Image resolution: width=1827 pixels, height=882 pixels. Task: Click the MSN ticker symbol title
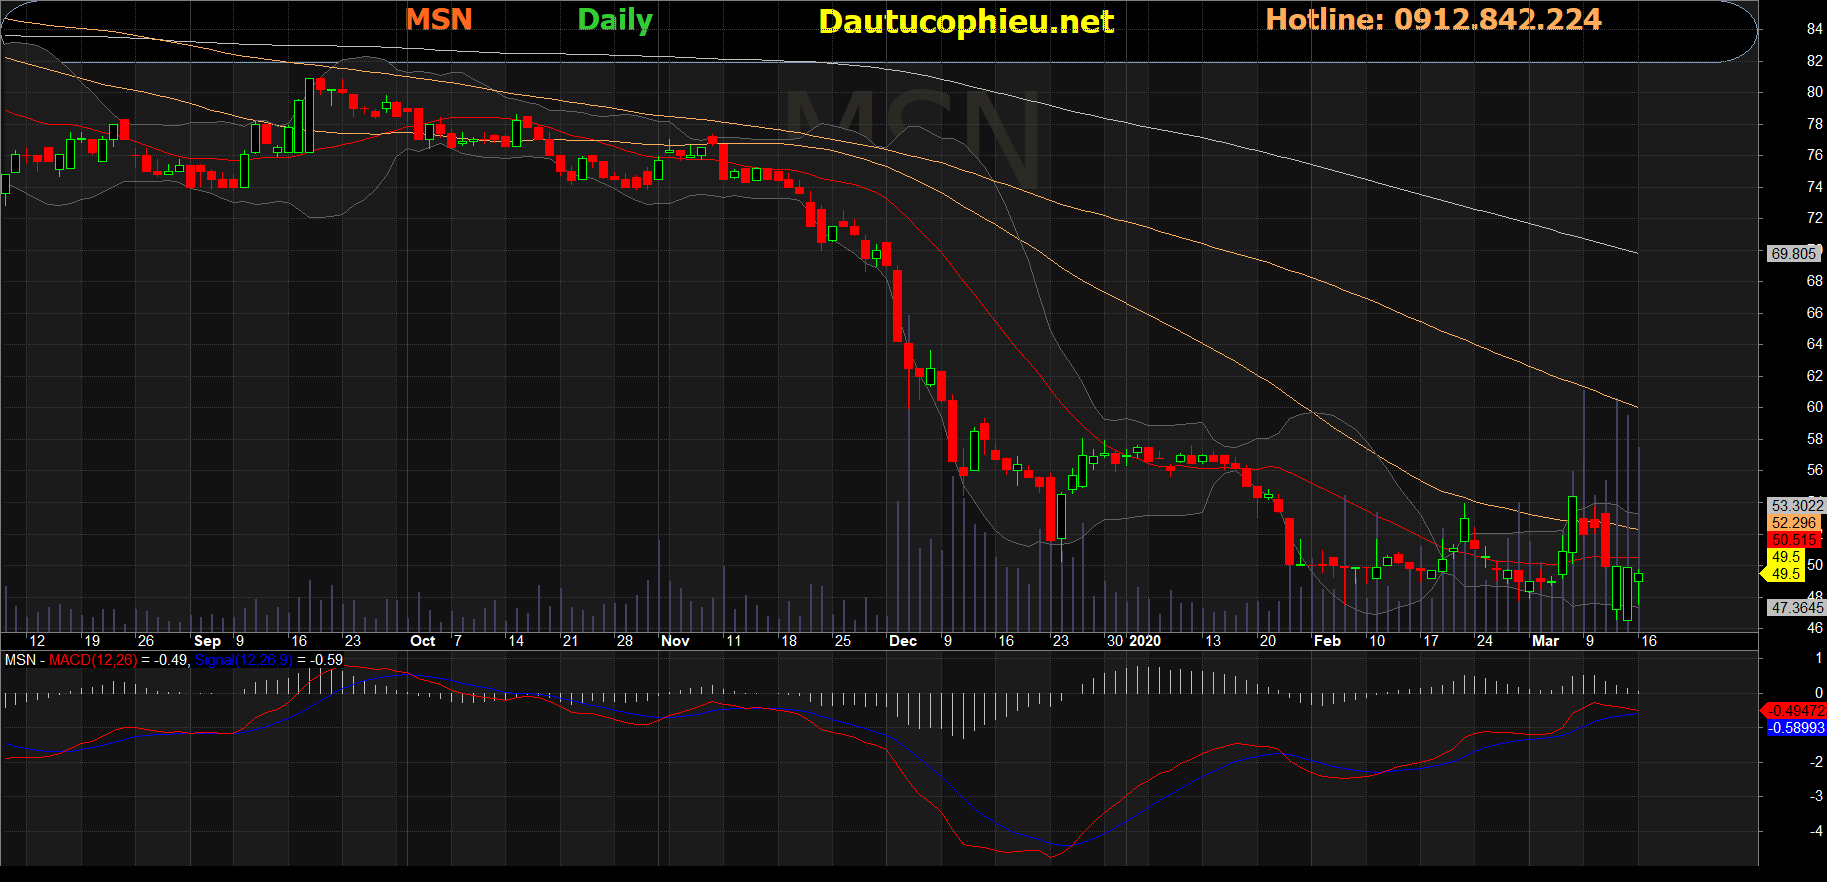[438, 19]
